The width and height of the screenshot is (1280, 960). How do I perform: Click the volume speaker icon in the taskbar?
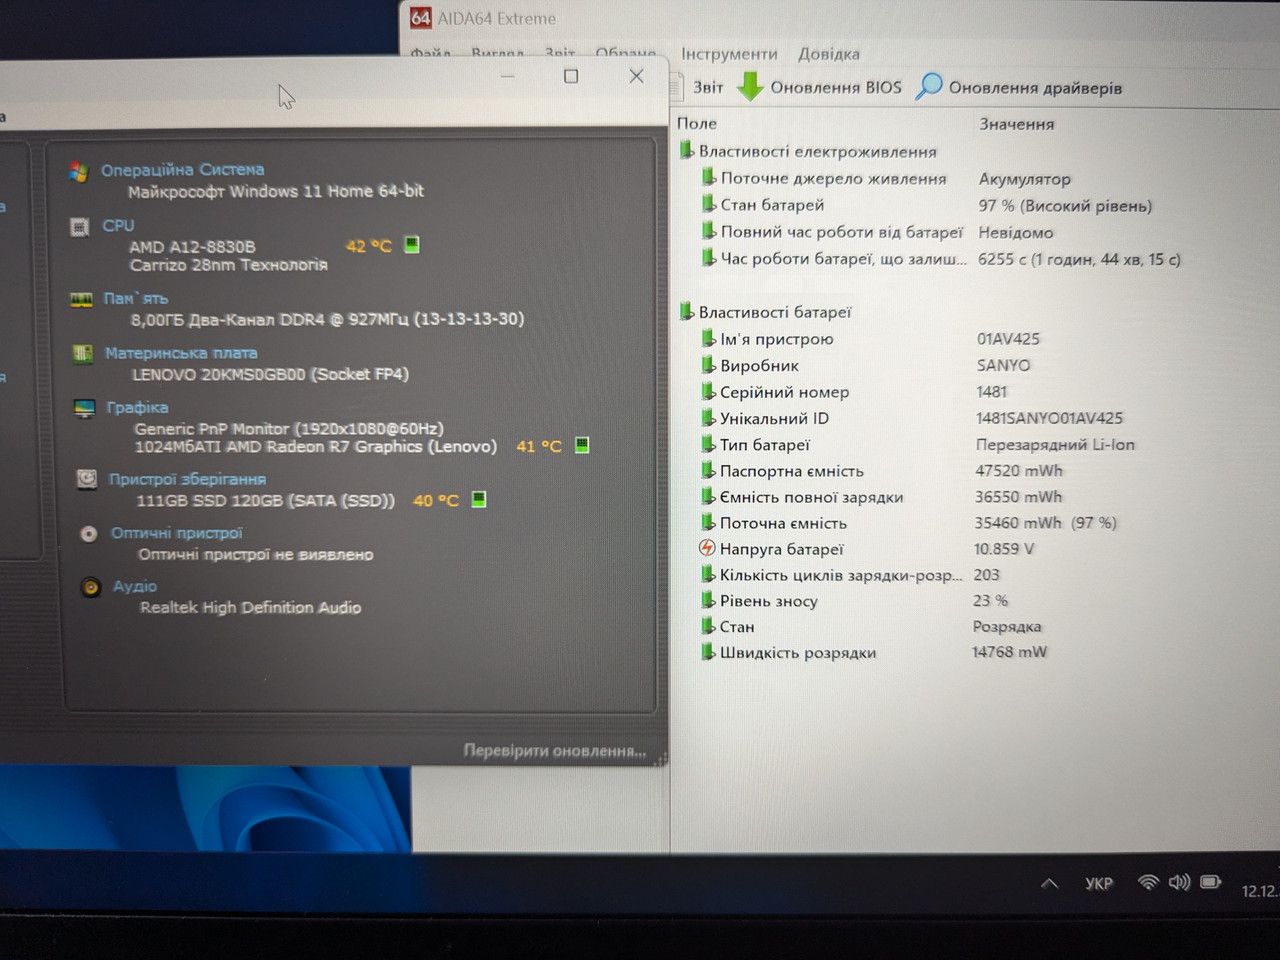pyautogui.click(x=1180, y=882)
